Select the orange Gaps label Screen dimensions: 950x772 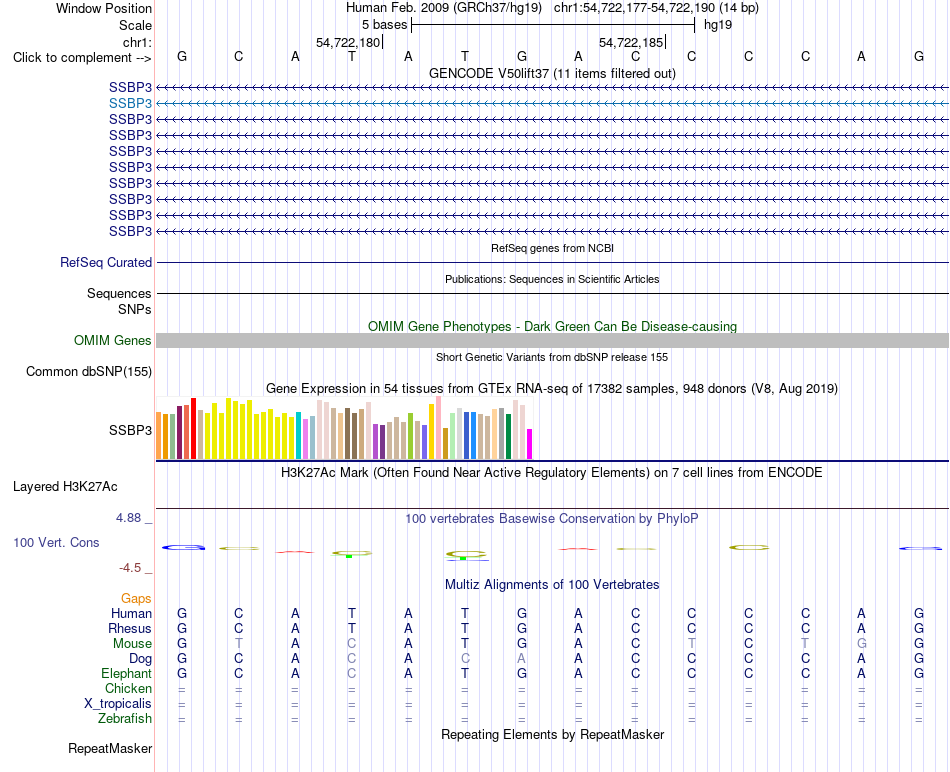click(136, 598)
